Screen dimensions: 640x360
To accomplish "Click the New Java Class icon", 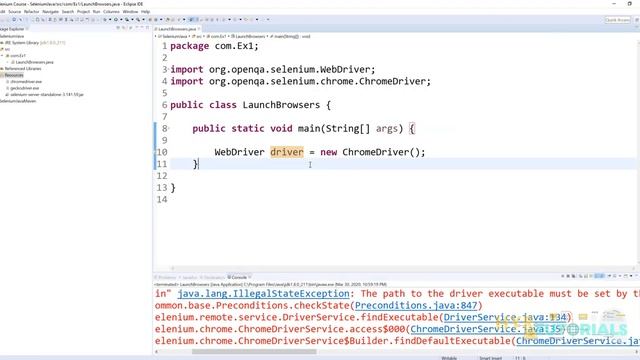I will point(155,19).
